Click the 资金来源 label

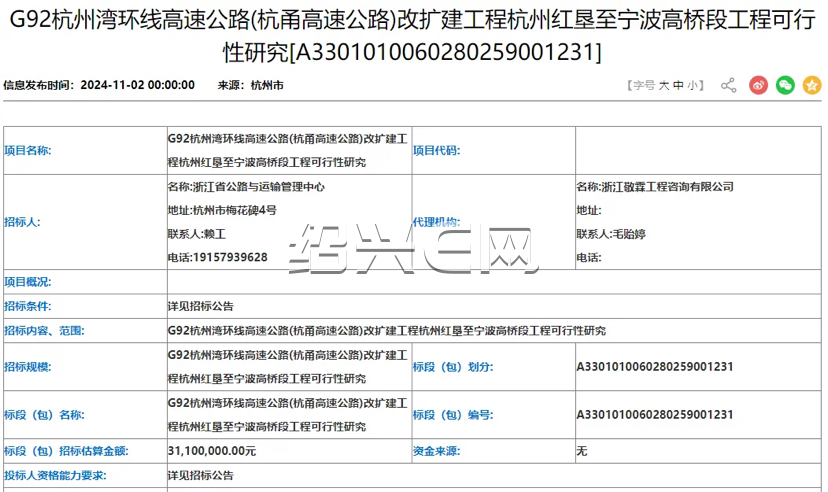(x=437, y=451)
